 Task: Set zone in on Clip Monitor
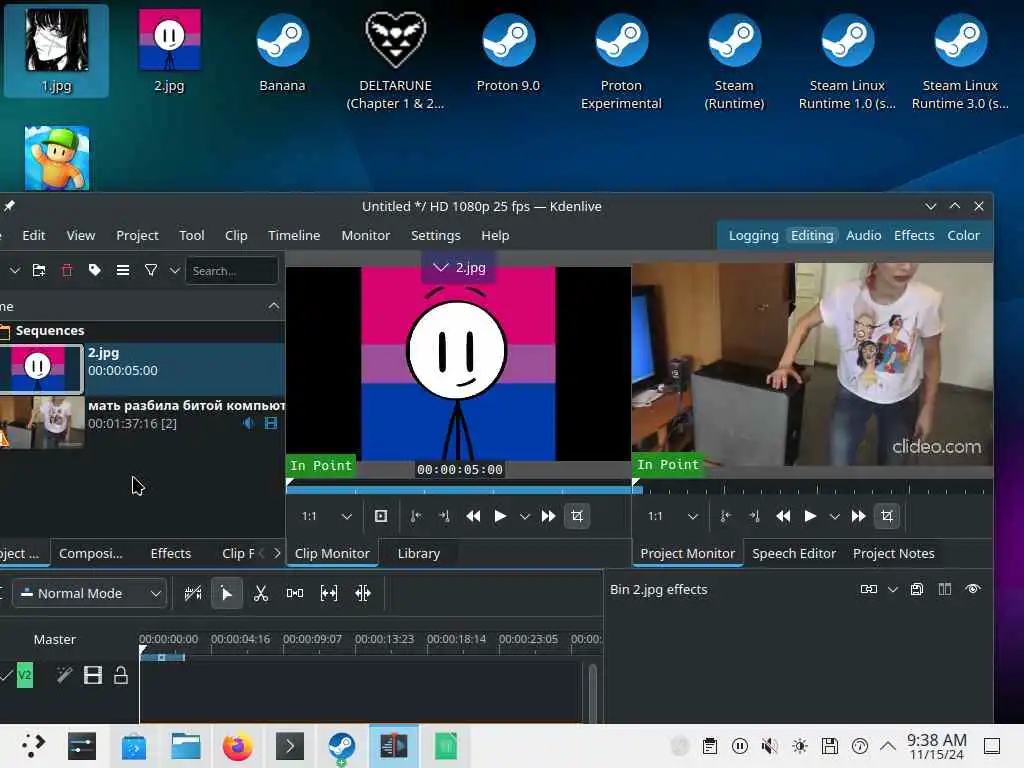(x=415, y=517)
